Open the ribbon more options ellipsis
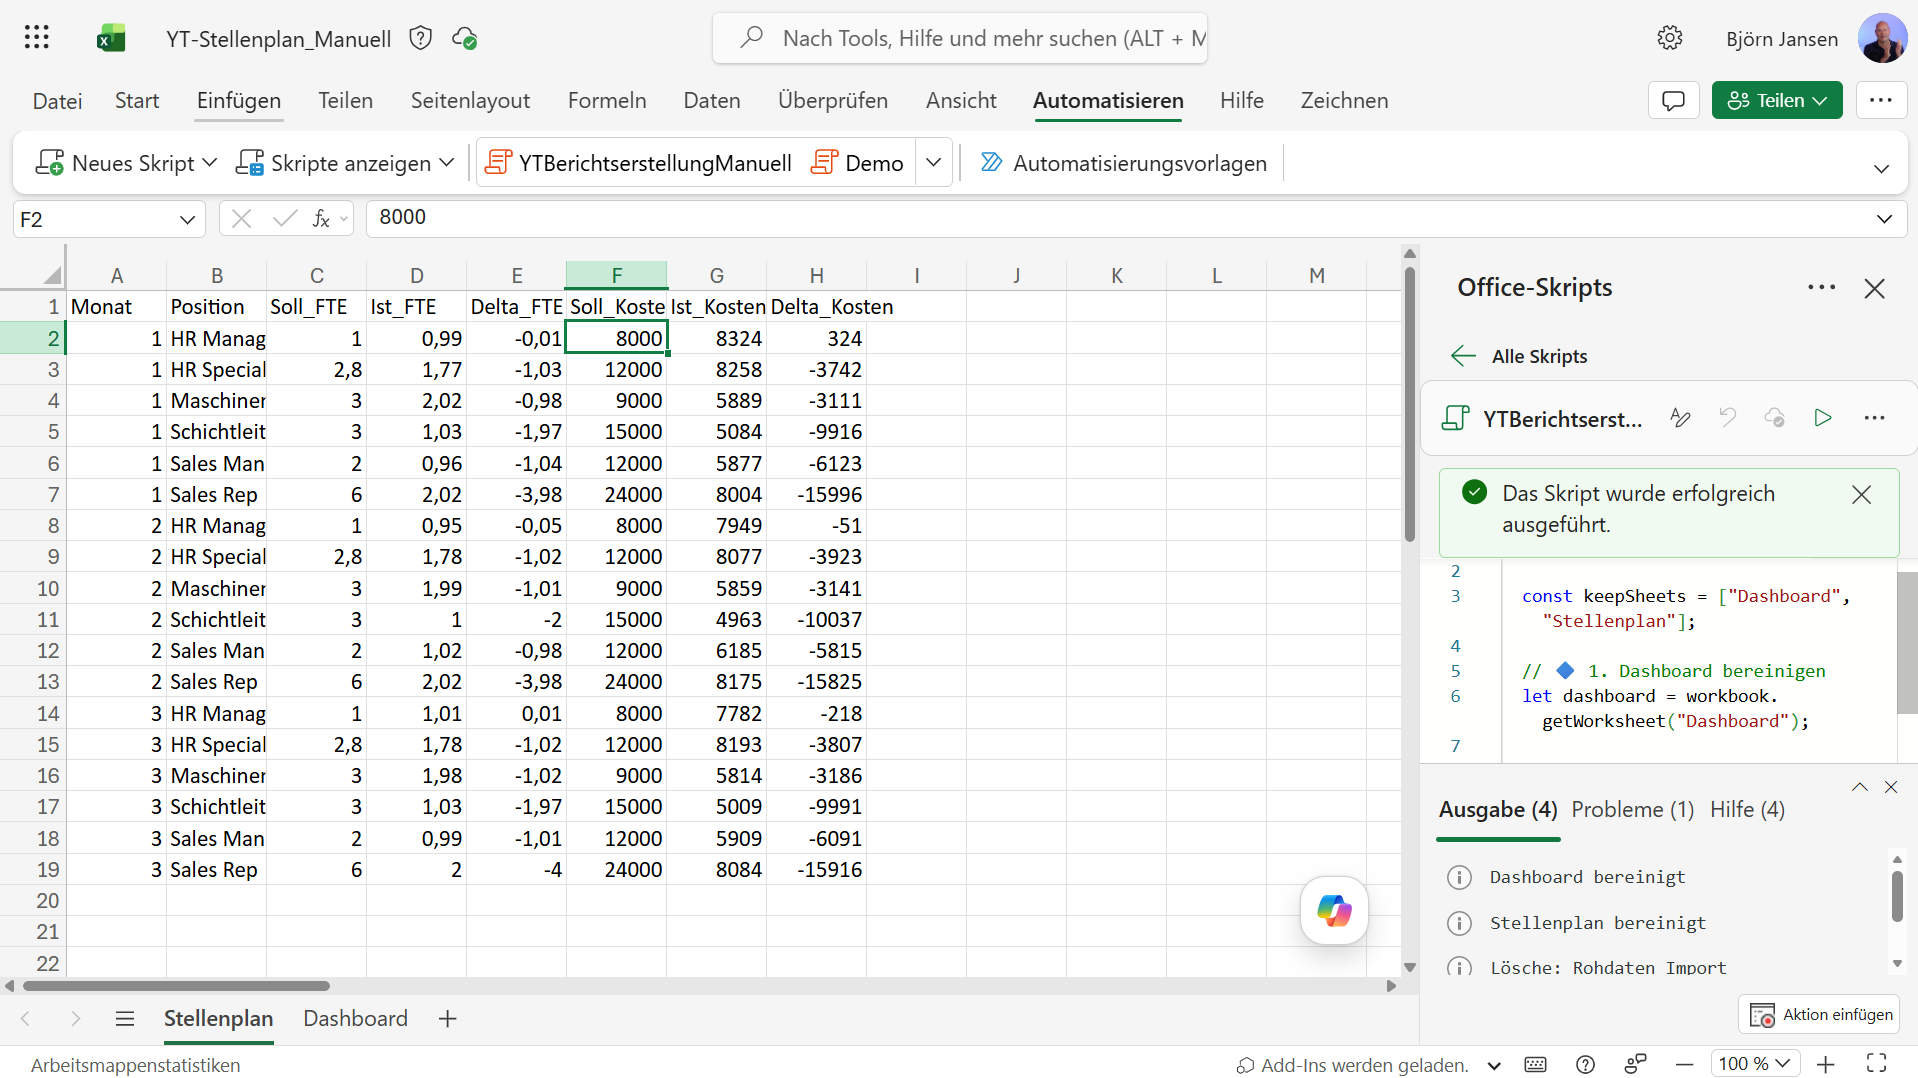This screenshot has width=1918, height=1078. click(1880, 100)
